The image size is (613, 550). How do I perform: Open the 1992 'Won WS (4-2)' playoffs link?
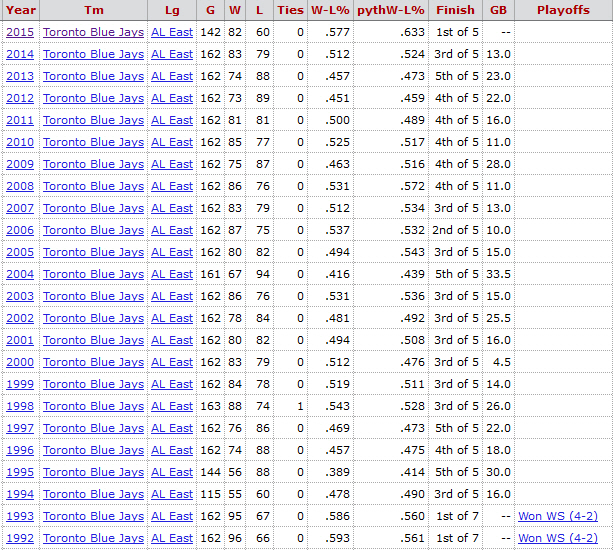click(556, 538)
